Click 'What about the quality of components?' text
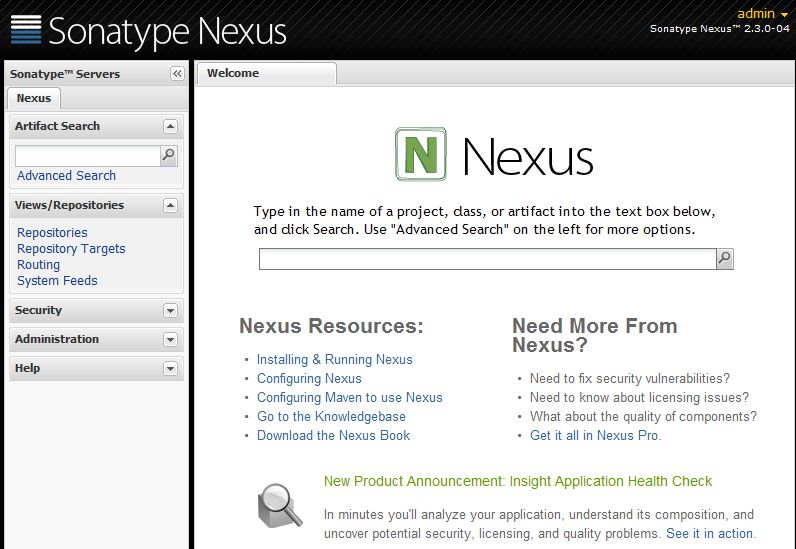The height and width of the screenshot is (549, 796). click(x=643, y=416)
